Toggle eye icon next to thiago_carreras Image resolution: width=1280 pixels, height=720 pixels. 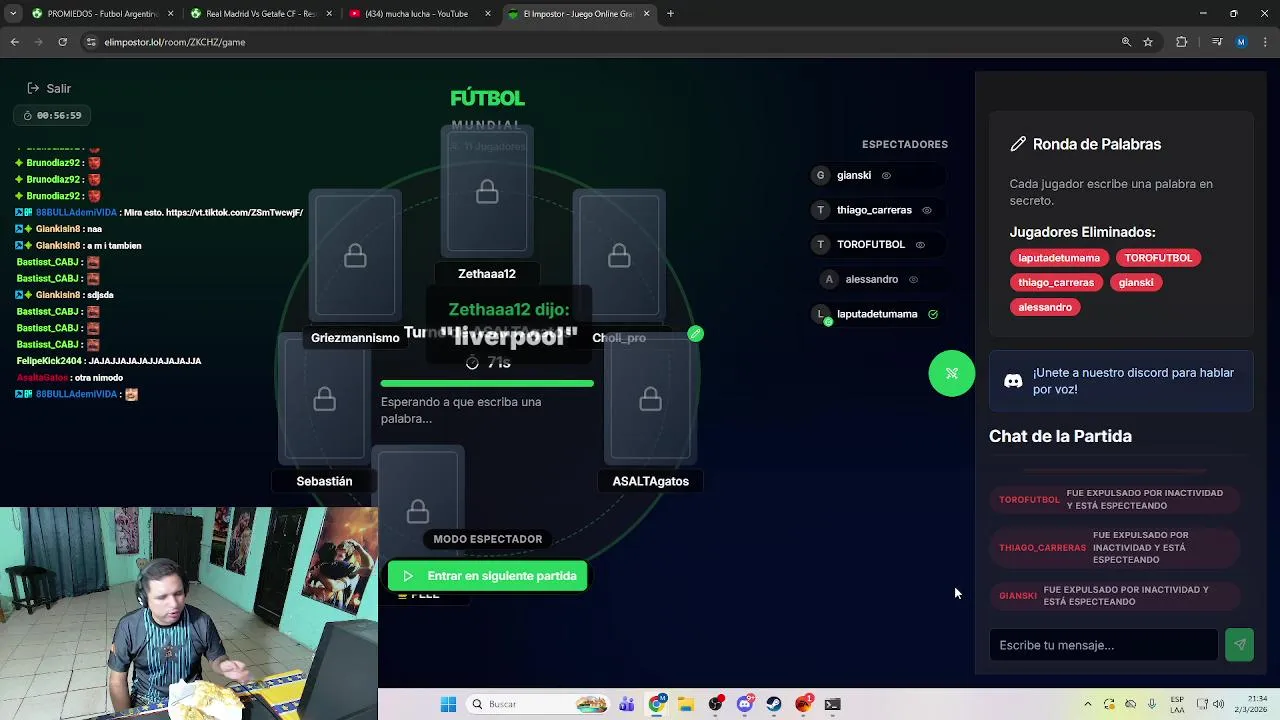[927, 211]
